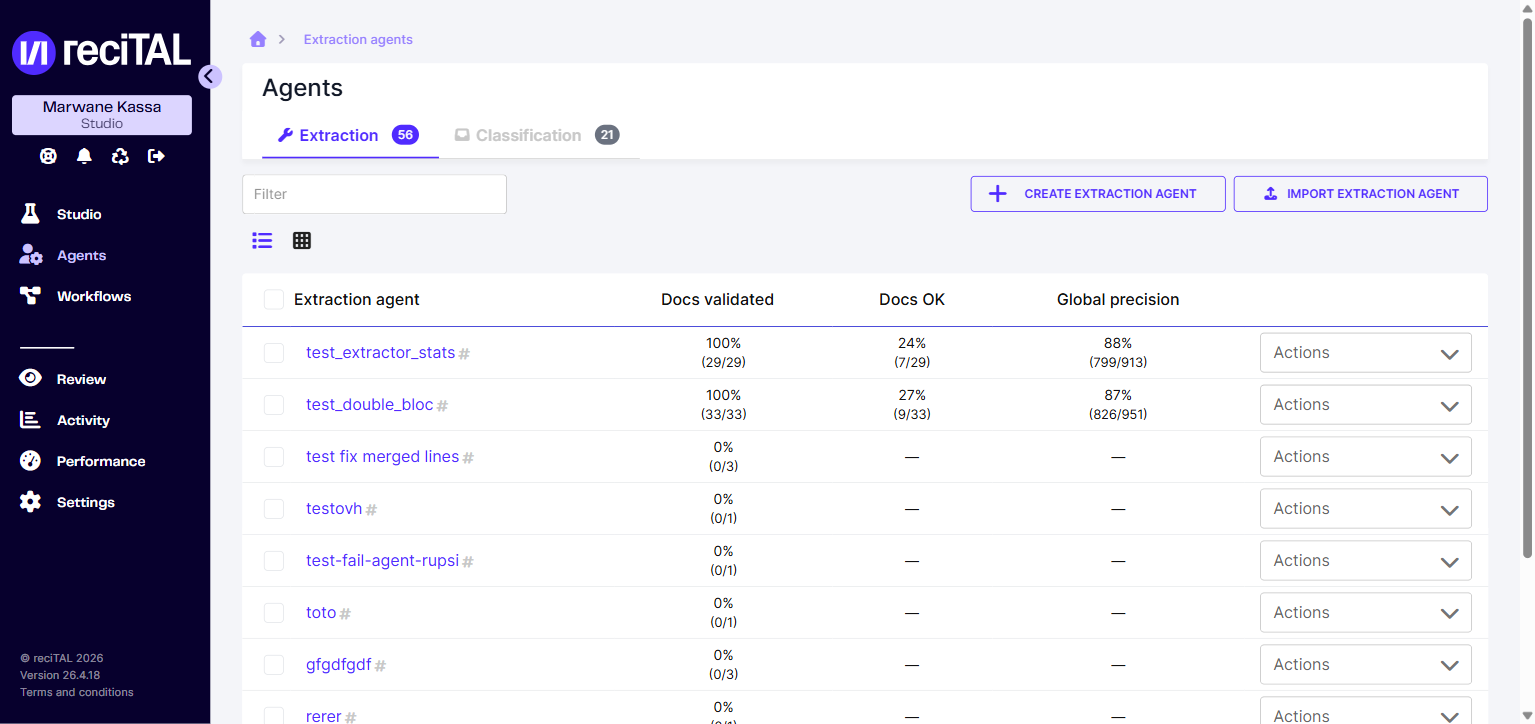1535x724 pixels.
Task: Open Actions dropdown for test-fail-agent-rupsi
Action: click(1365, 561)
